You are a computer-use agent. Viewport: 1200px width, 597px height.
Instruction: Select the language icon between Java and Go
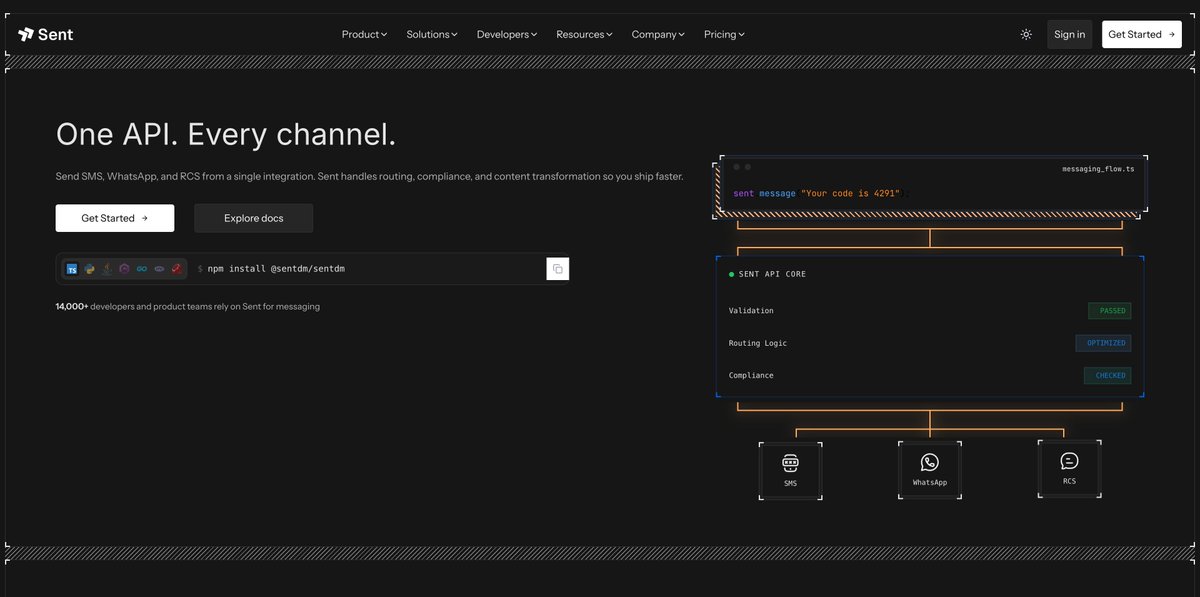(124, 269)
